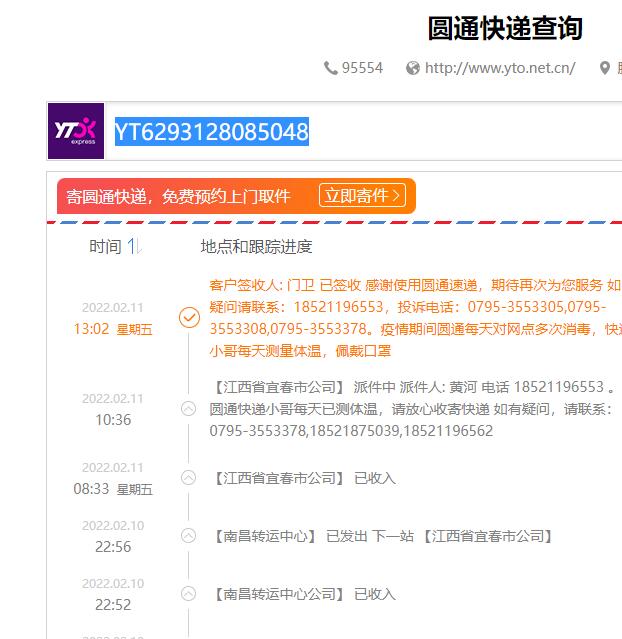Screen dimensions: 622x639
Task: Click the 【南昌转运中心公司】 已收入 entry
Action: [x=303, y=594]
